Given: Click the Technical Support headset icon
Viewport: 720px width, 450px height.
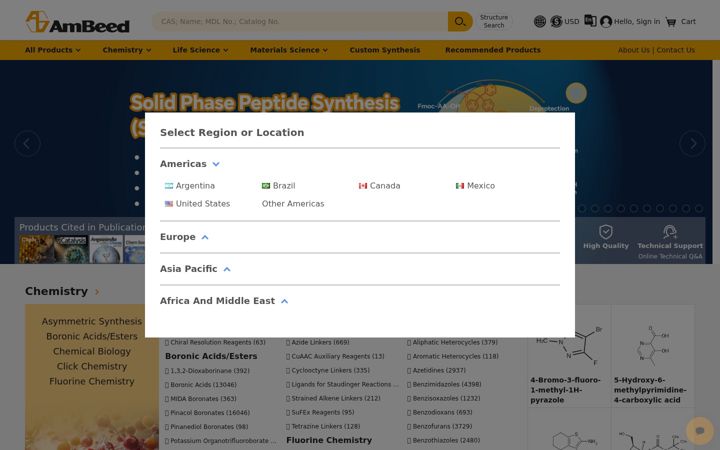Looking at the screenshot, I should pos(670,231).
